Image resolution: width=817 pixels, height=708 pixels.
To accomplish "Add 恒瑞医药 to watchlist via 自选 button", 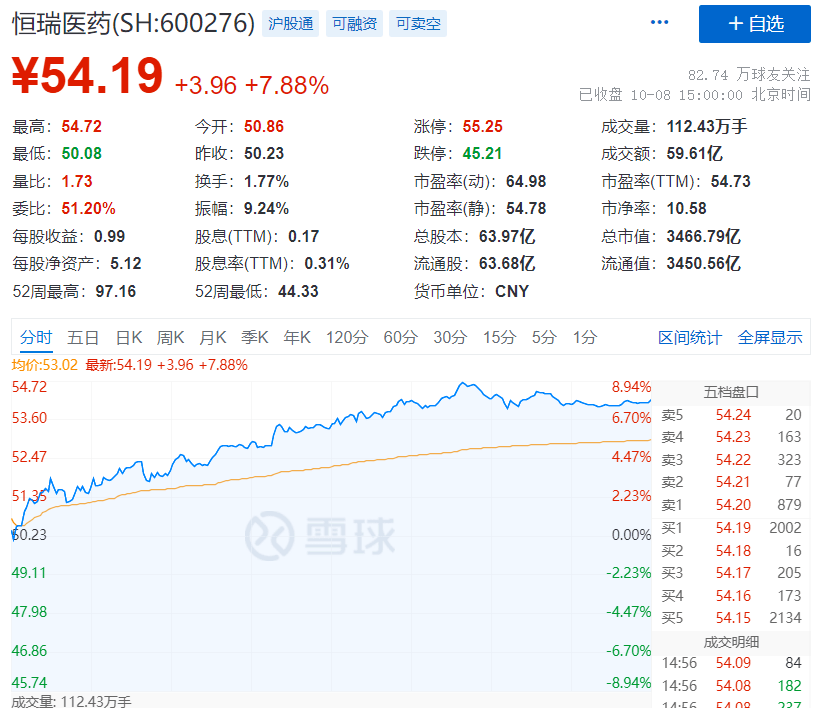I will pos(756,24).
